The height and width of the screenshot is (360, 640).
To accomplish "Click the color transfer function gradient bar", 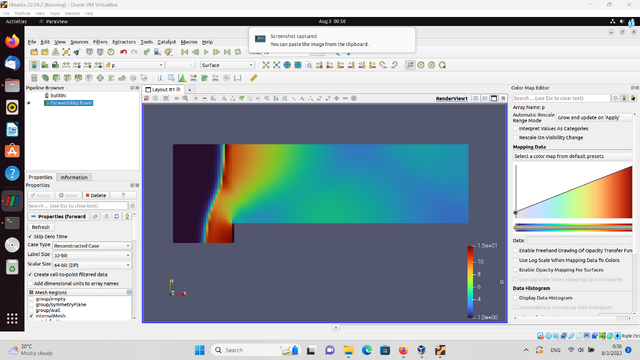I will tap(573, 228).
